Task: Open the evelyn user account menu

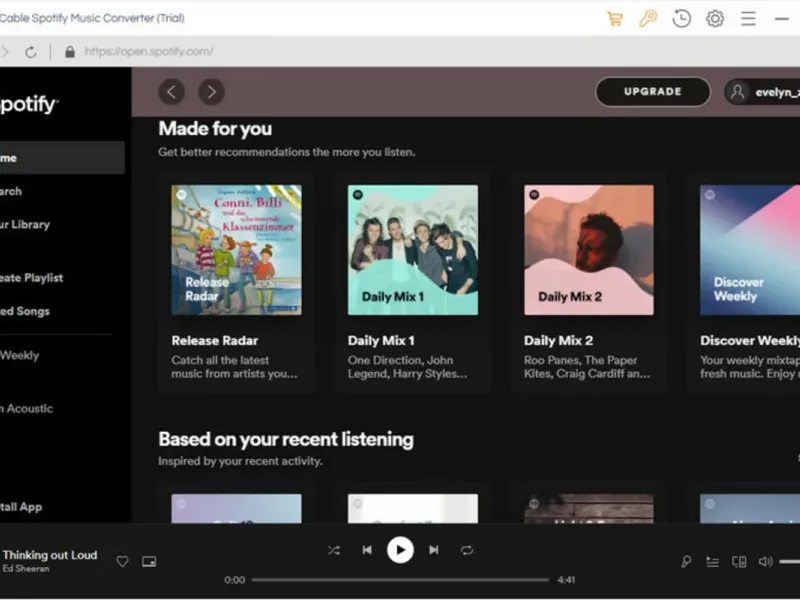Action: tap(762, 92)
